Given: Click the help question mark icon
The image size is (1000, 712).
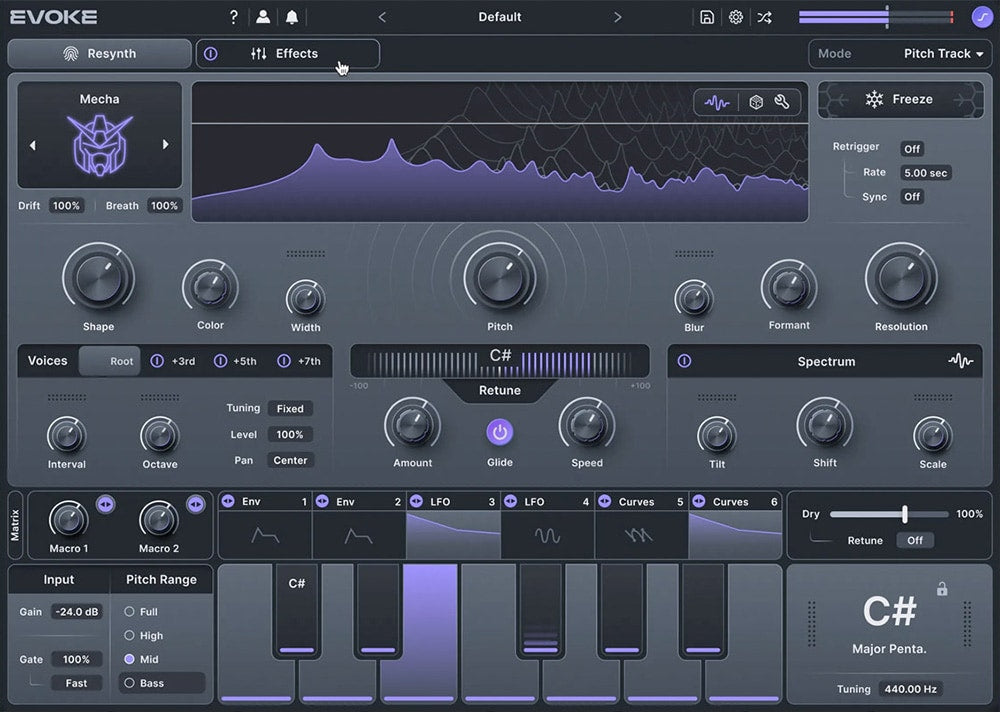Looking at the screenshot, I should coord(234,17).
